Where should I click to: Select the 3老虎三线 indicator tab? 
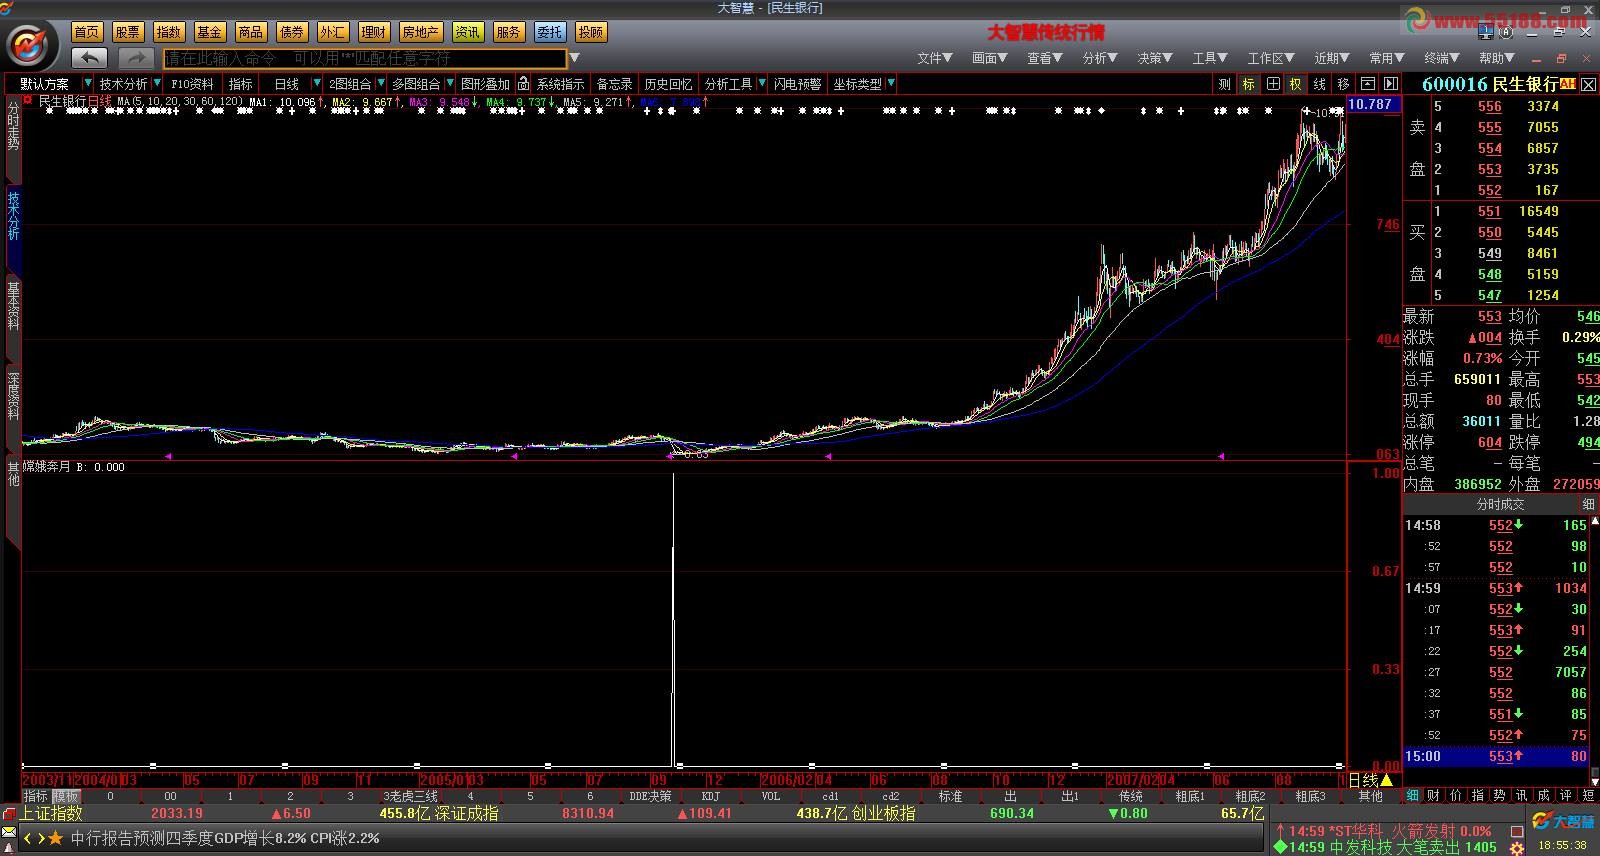(410, 796)
